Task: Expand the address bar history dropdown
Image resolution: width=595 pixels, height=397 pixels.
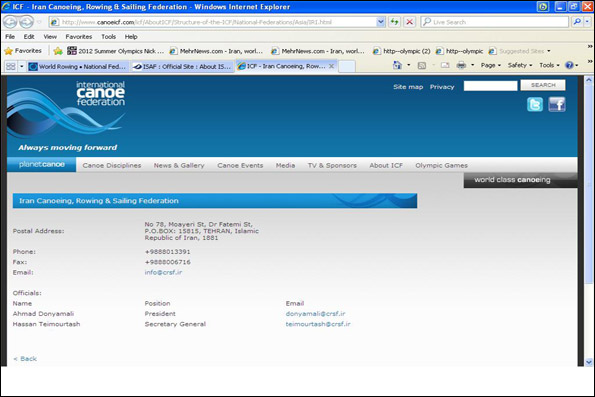Action: click(381, 22)
